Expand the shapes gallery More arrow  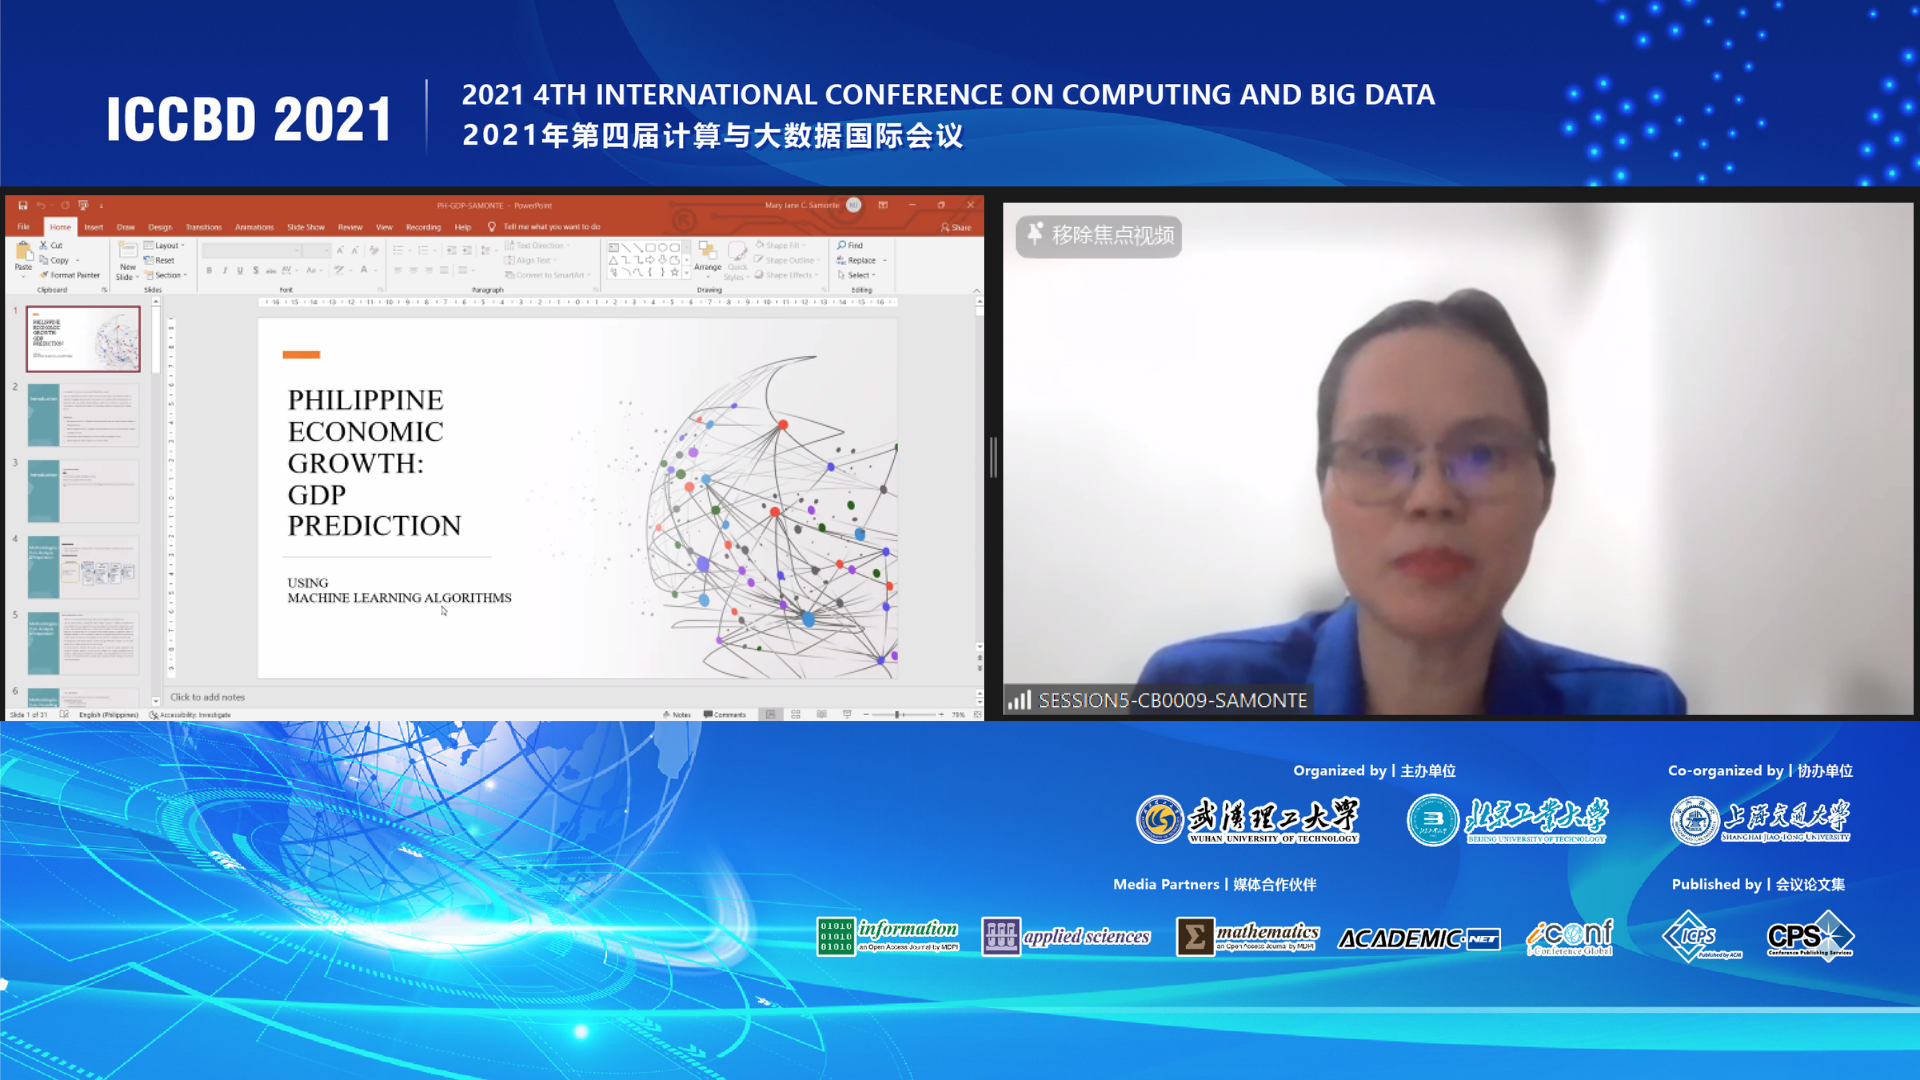687,272
